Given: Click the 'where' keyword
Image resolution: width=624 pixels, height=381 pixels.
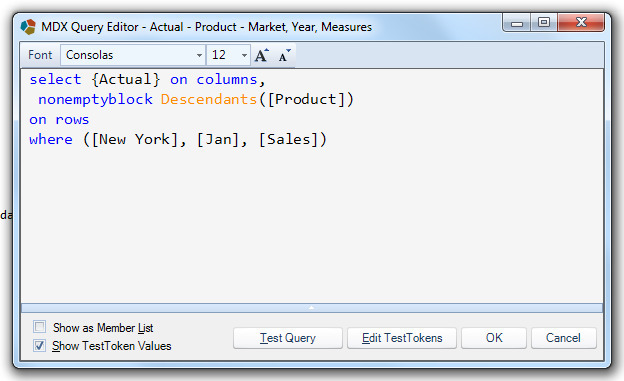Looking at the screenshot, I should point(51,140).
